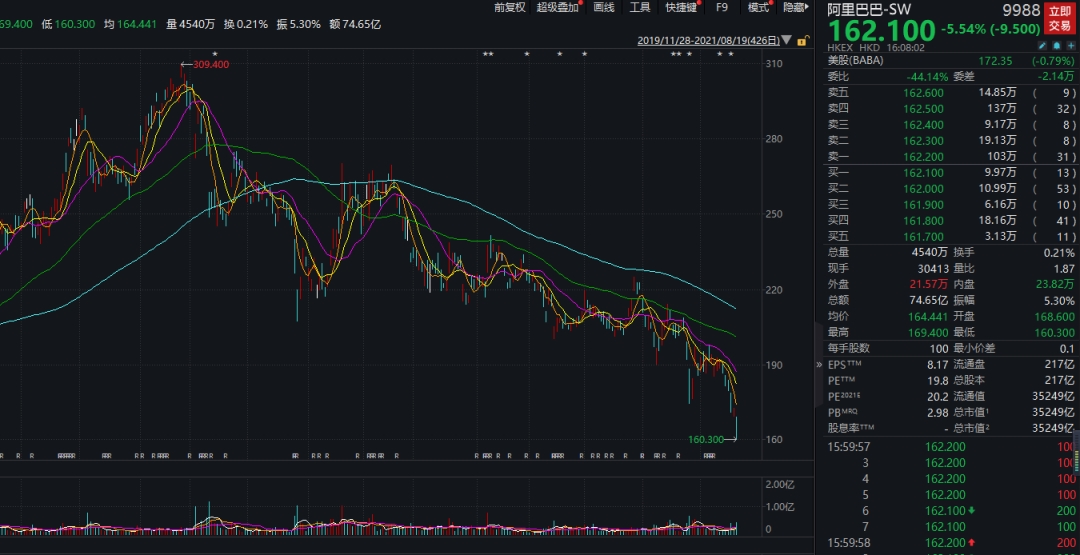Click the stock code 9988
Image resolution: width=1080 pixels, height=555 pixels.
[x=1020, y=10]
